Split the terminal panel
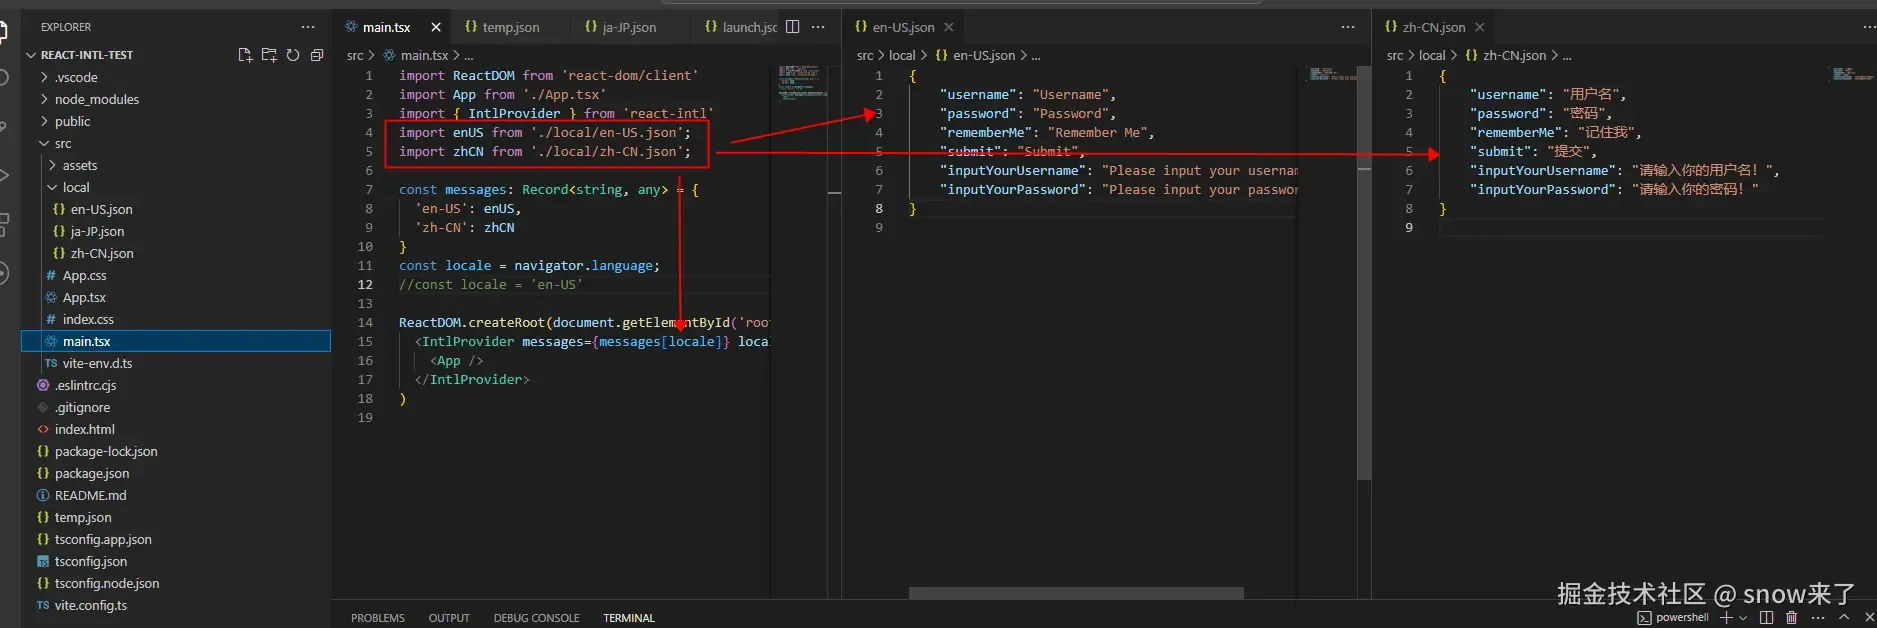 [1767, 618]
